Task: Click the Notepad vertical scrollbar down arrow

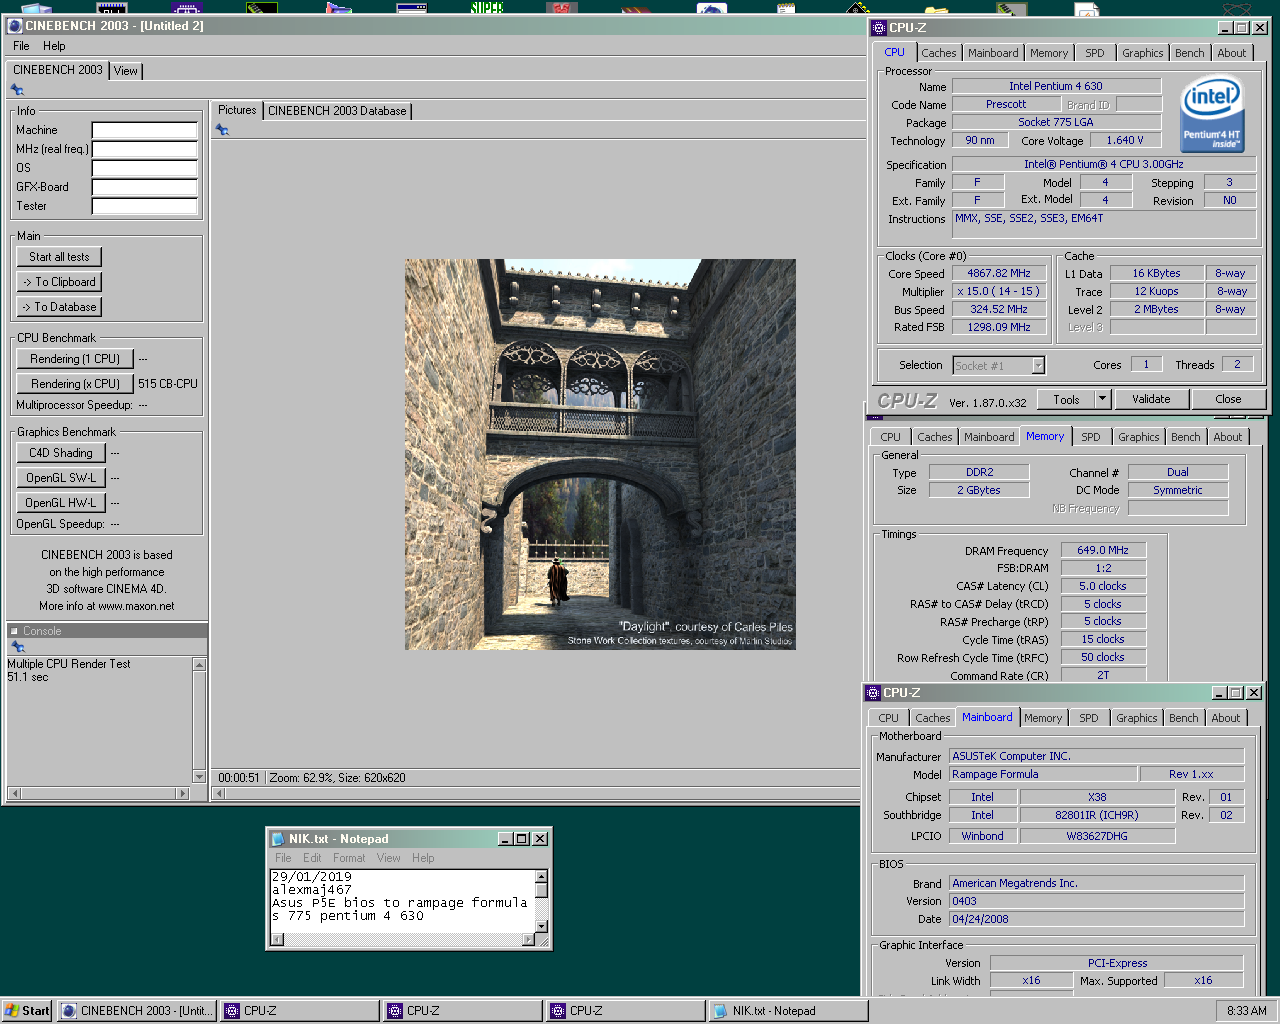Action: 541,926
